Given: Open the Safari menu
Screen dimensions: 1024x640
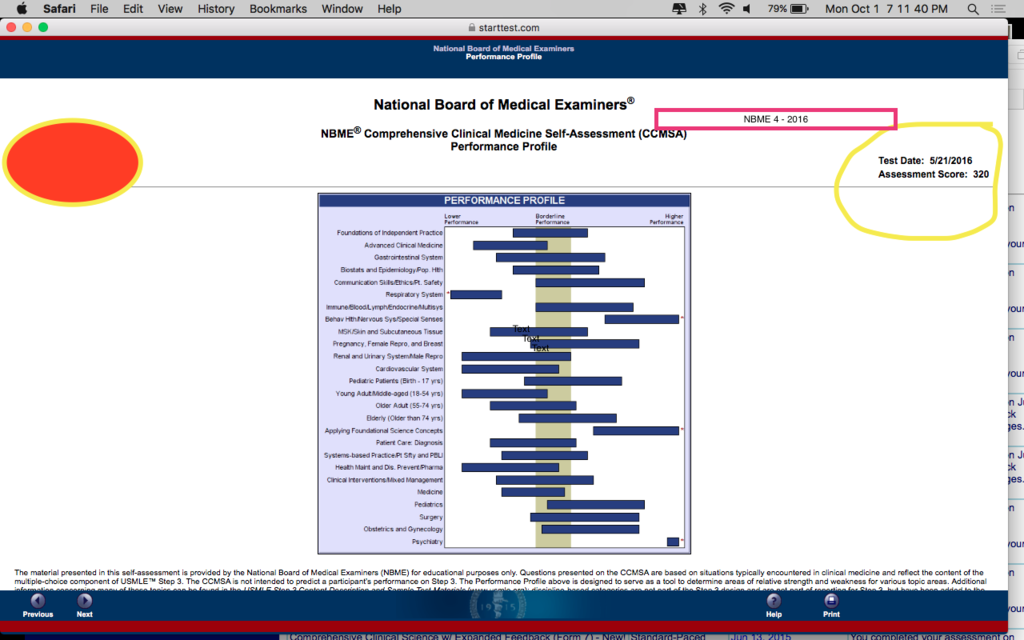Looking at the screenshot, I should point(58,9).
